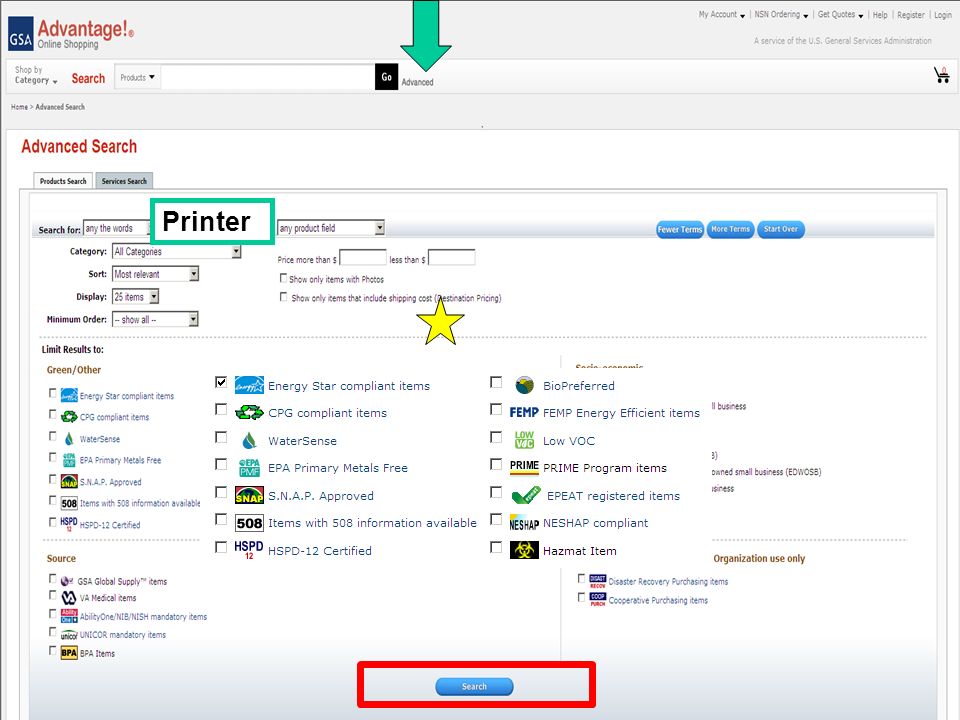
Task: Click the blue Search button
Action: (x=474, y=686)
